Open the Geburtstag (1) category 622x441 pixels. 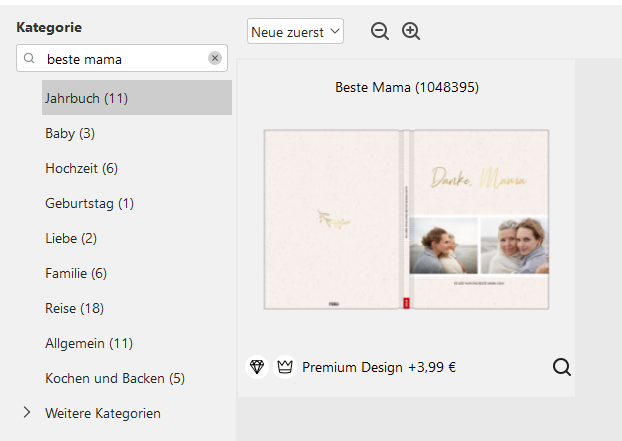pos(89,203)
